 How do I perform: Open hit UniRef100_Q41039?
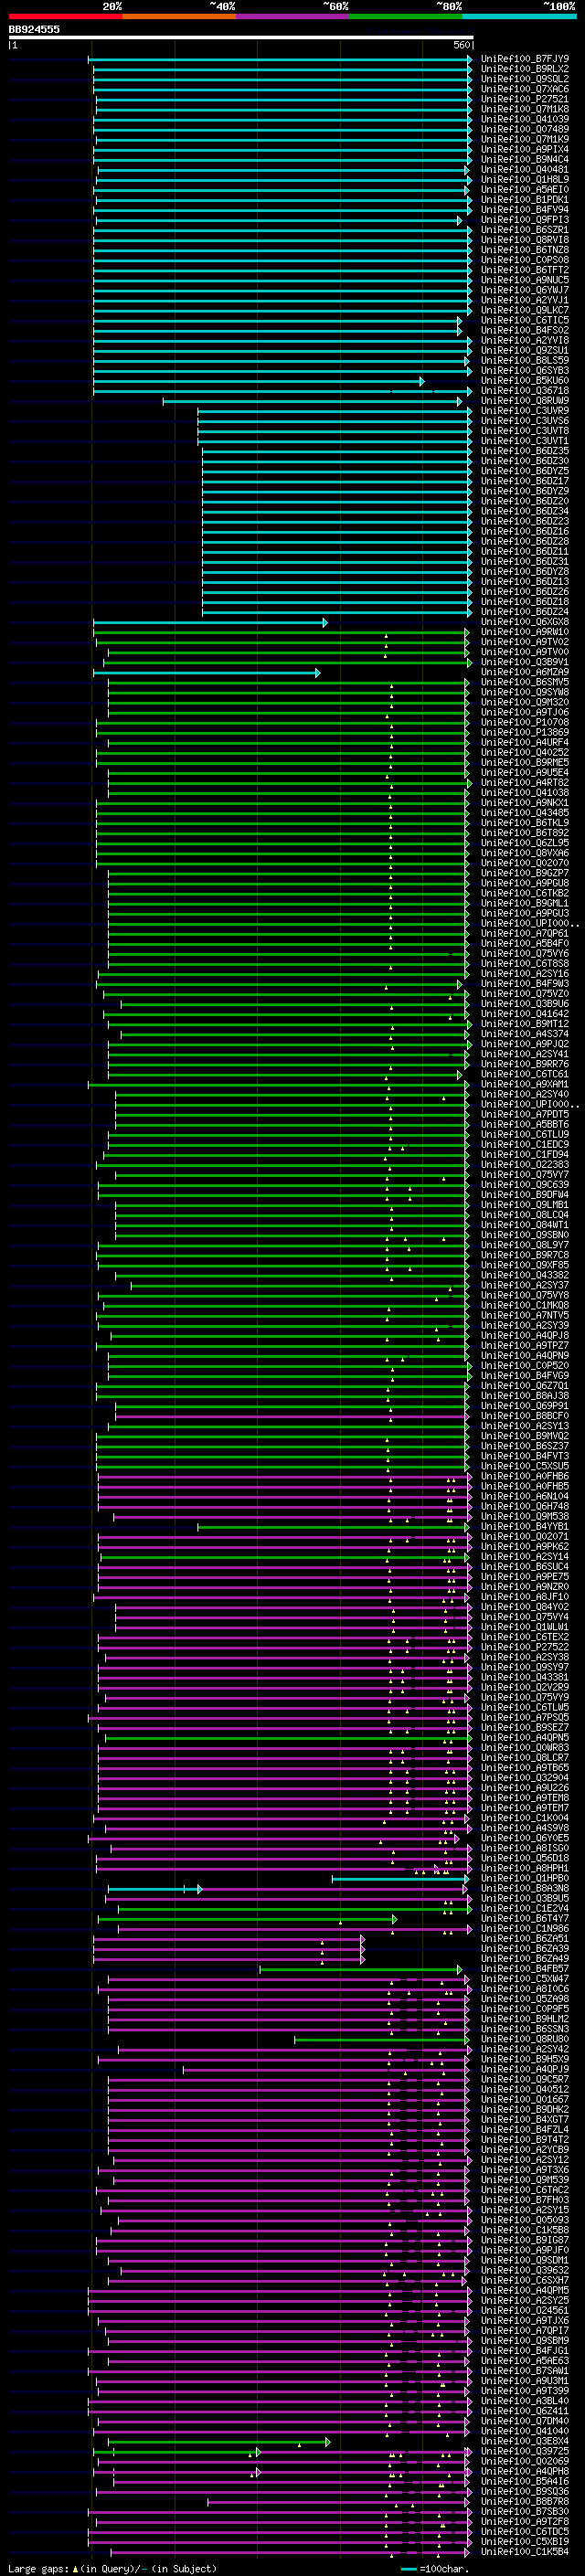(x=525, y=119)
